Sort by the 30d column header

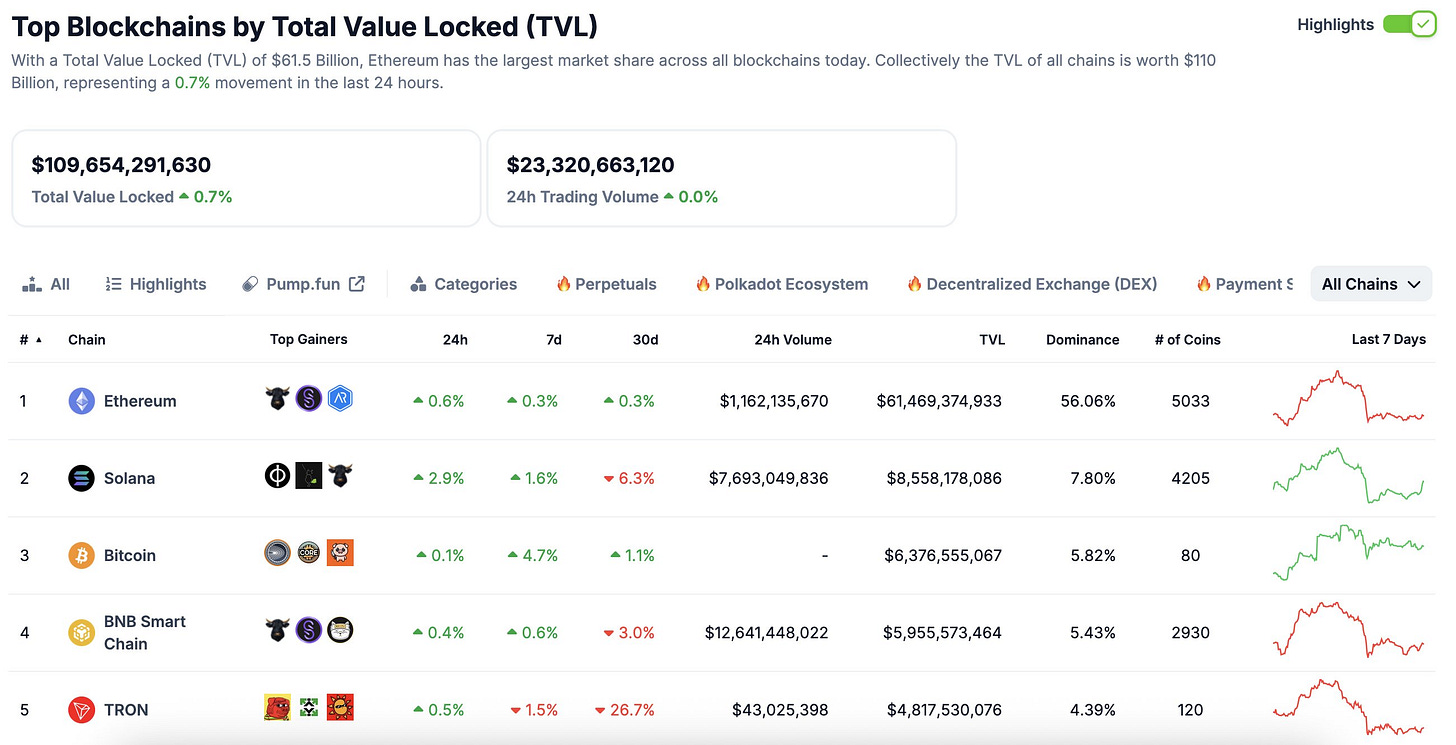646,340
